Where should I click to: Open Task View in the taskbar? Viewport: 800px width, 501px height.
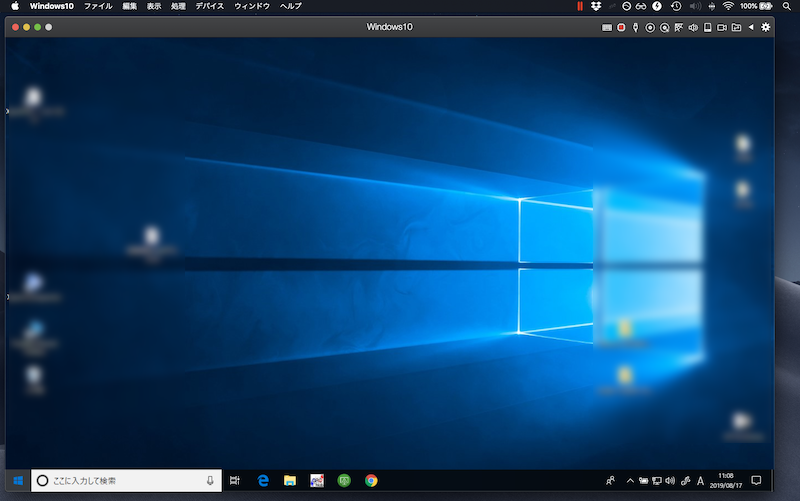tap(235, 480)
